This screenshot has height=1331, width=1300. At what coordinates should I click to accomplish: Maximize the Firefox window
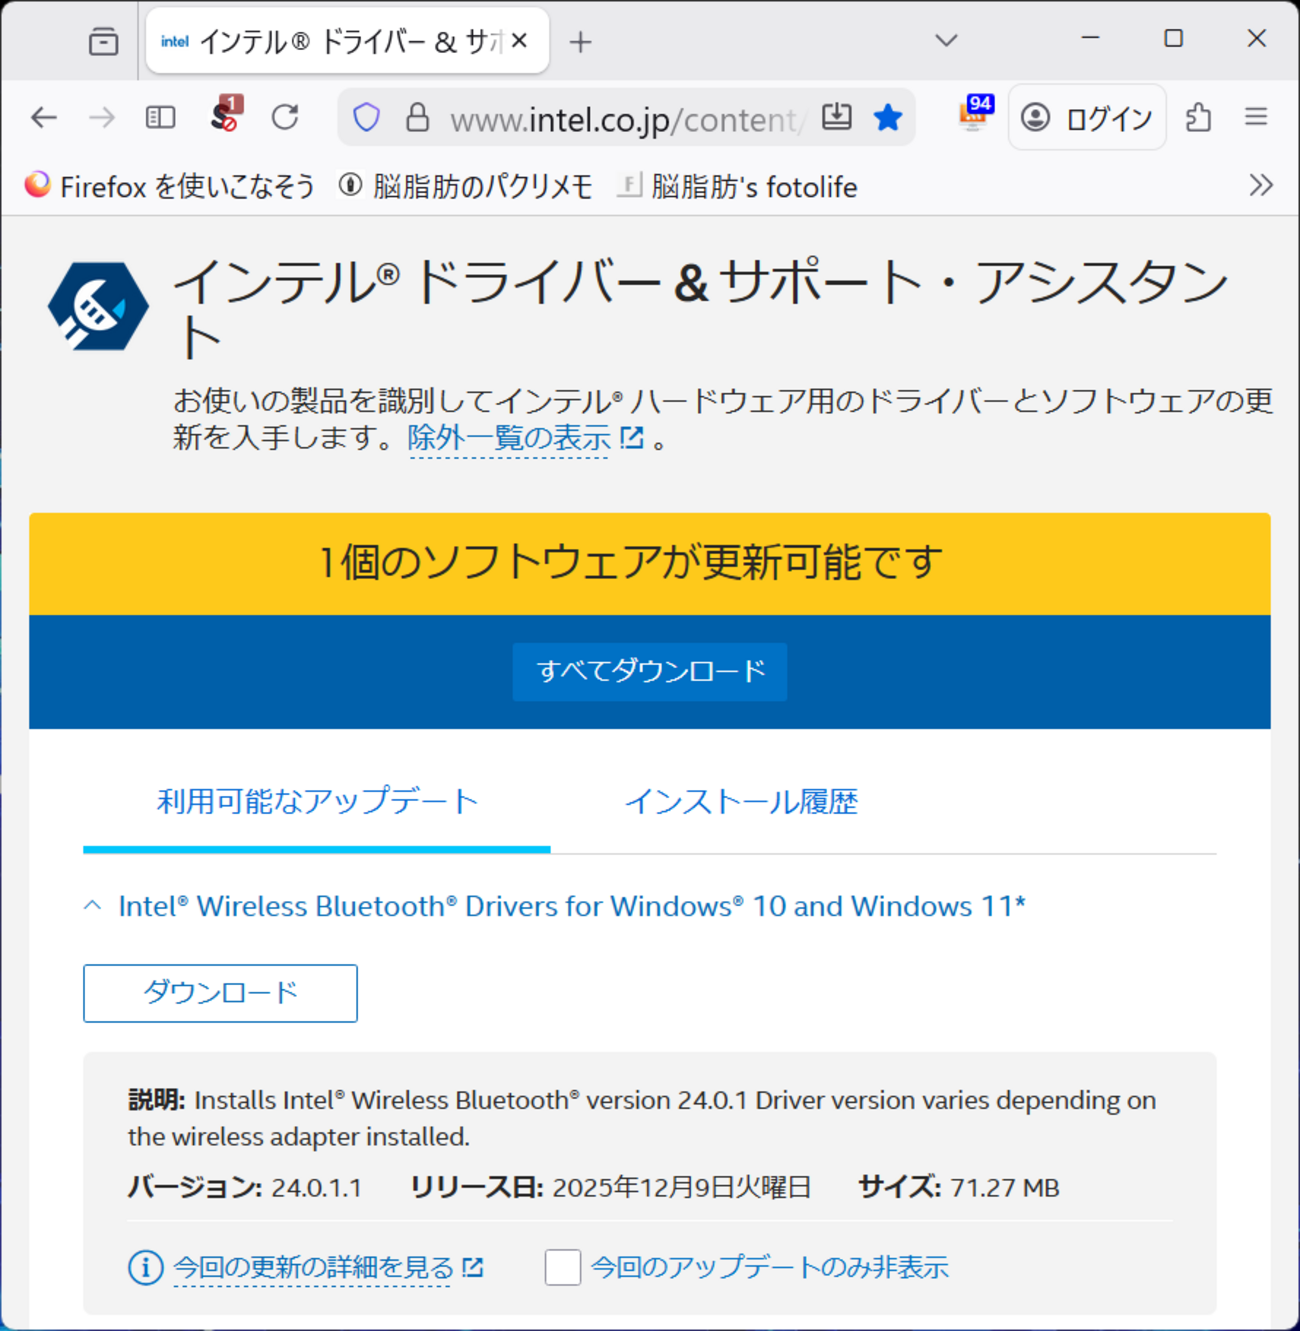tap(1174, 38)
